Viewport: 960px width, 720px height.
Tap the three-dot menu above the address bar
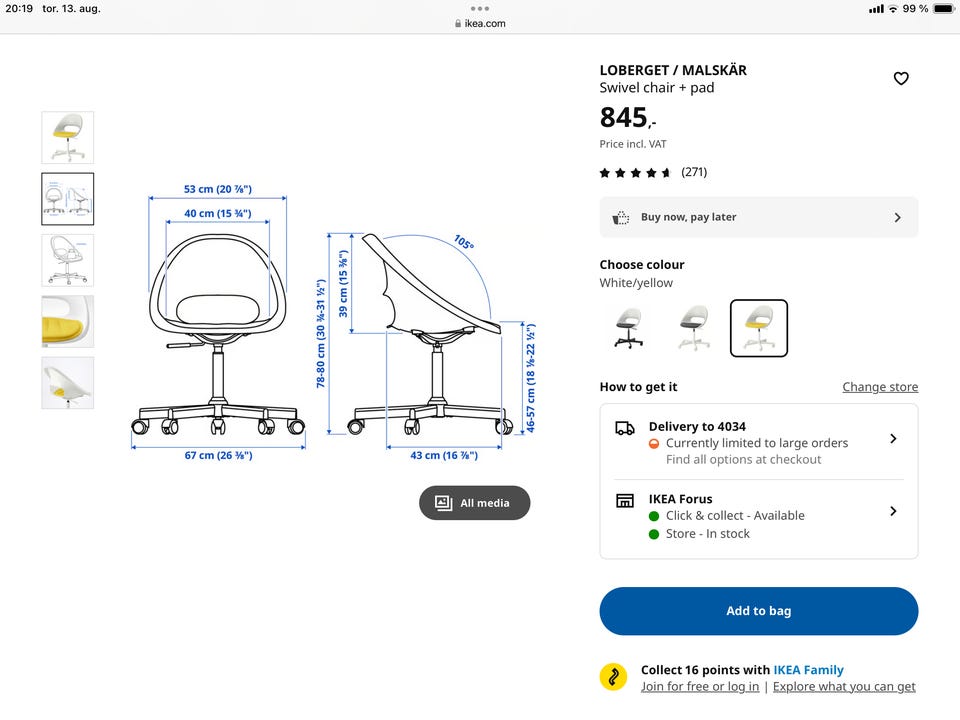480,9
